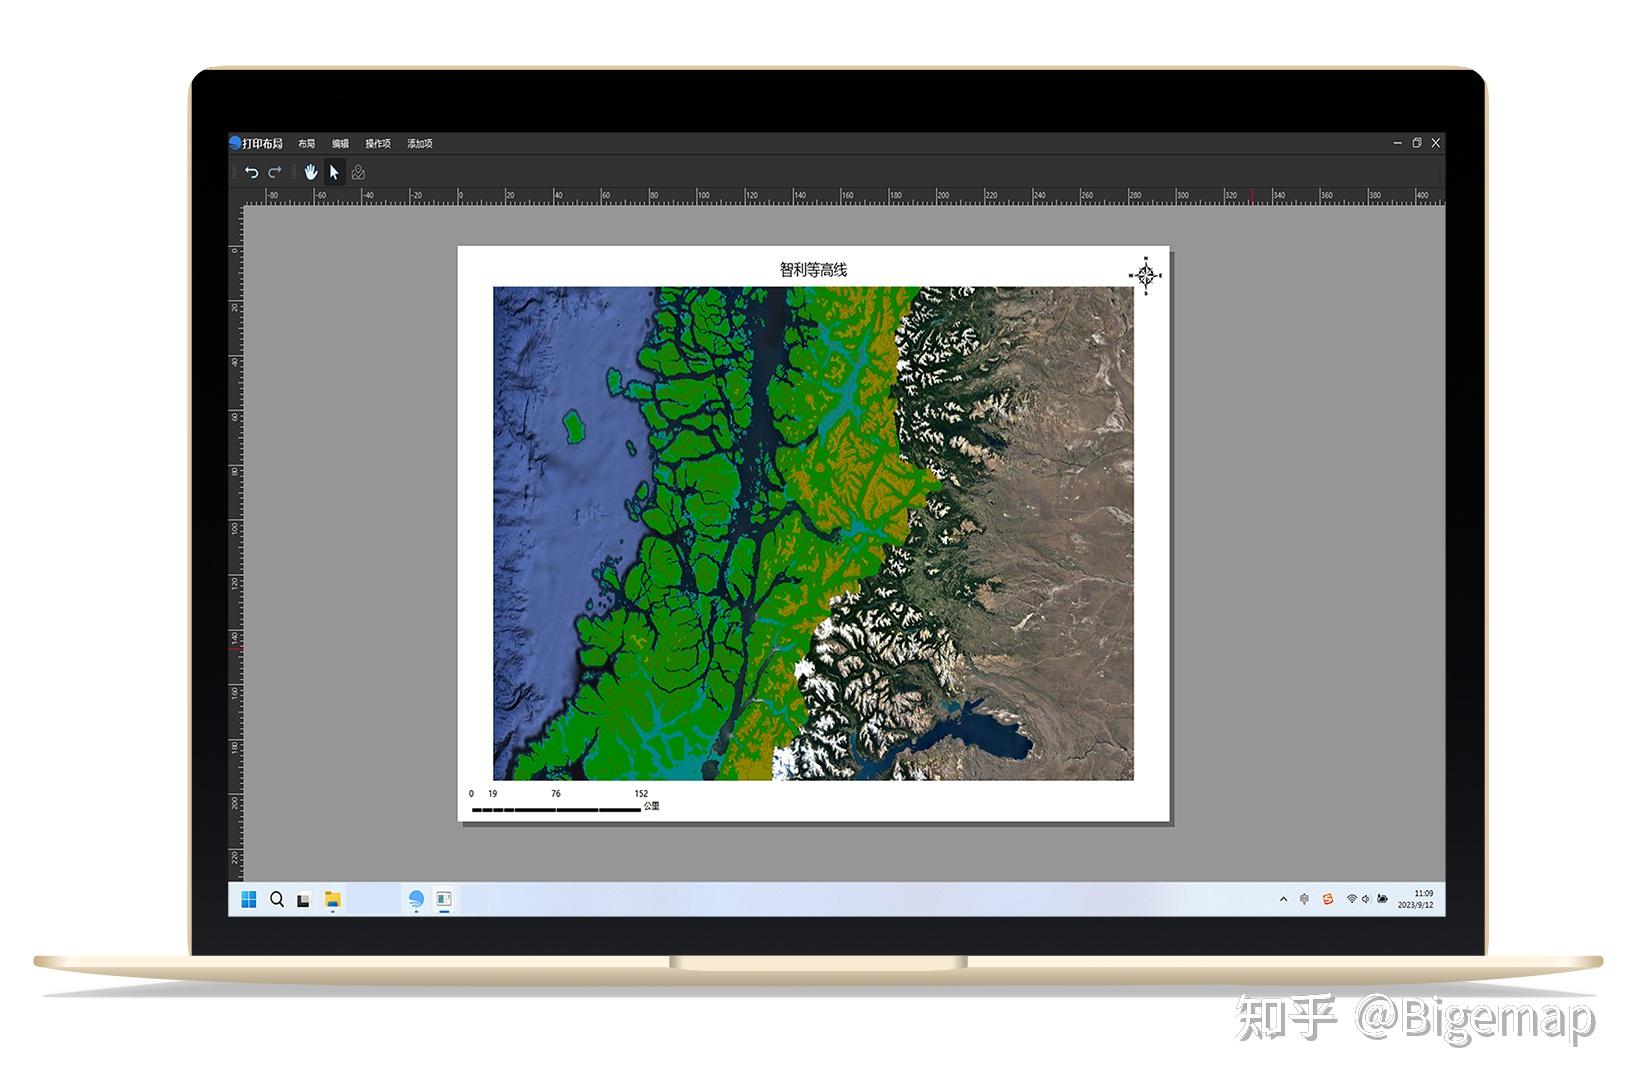Image resolution: width=1638 pixels, height=1092 pixels.
Task: Click the 打印布局 application logo
Action: pos(235,143)
